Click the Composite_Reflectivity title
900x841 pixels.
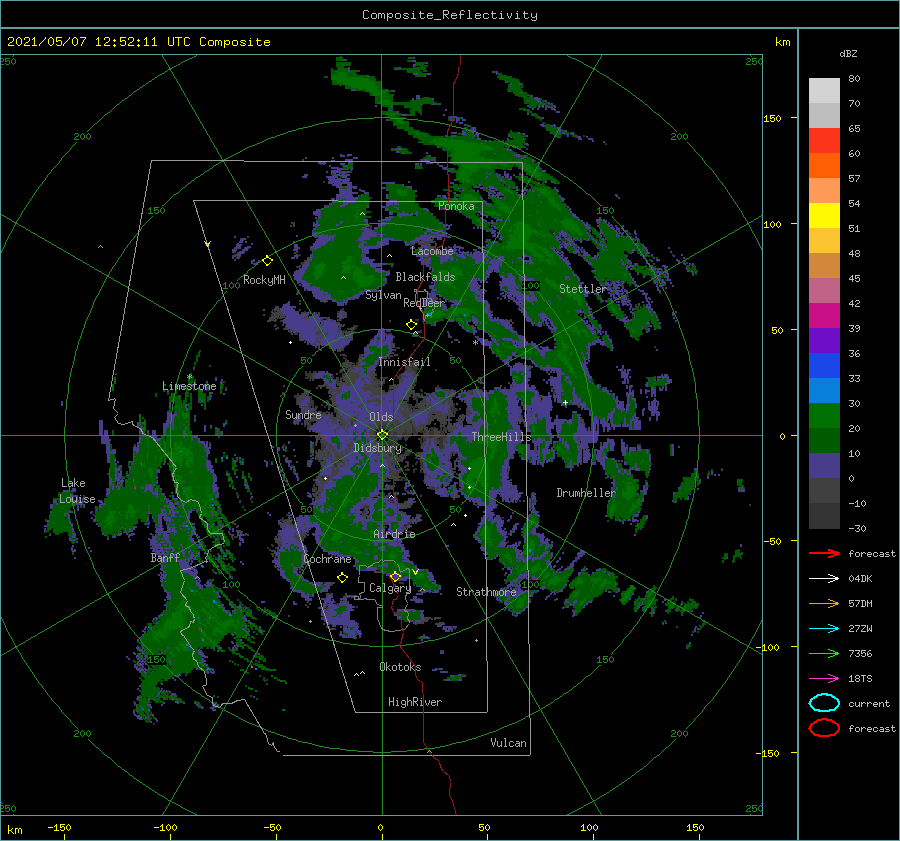click(x=450, y=15)
